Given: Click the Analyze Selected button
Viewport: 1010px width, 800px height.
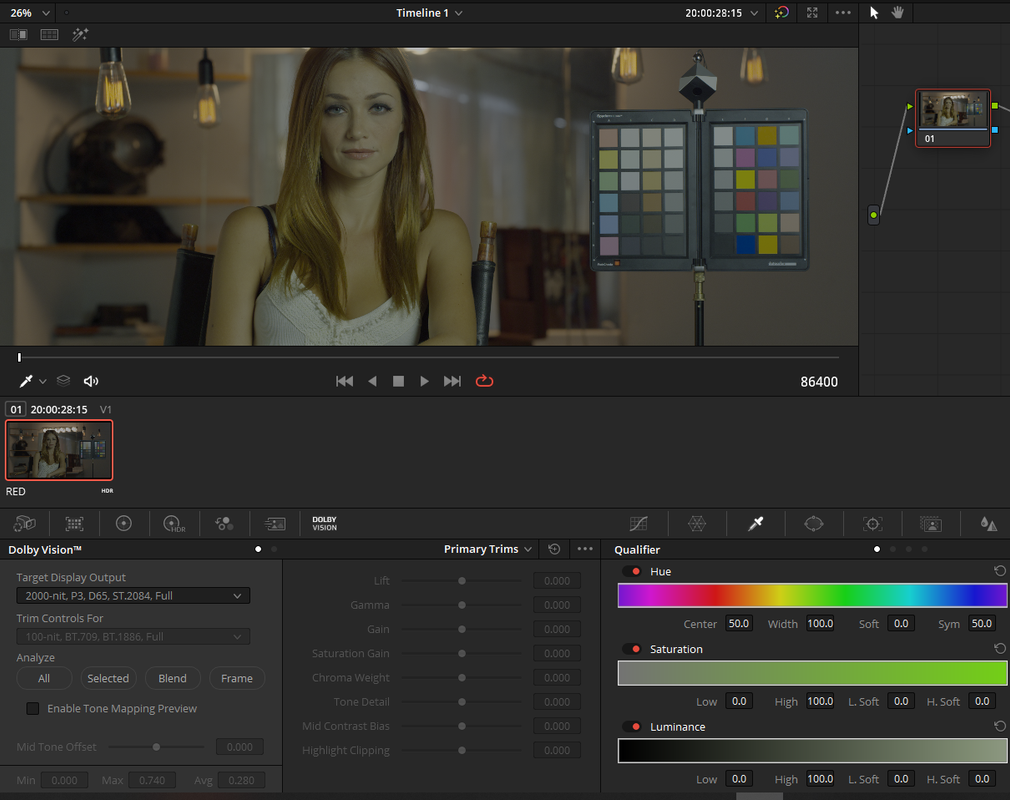Looking at the screenshot, I should pyautogui.click(x=108, y=678).
